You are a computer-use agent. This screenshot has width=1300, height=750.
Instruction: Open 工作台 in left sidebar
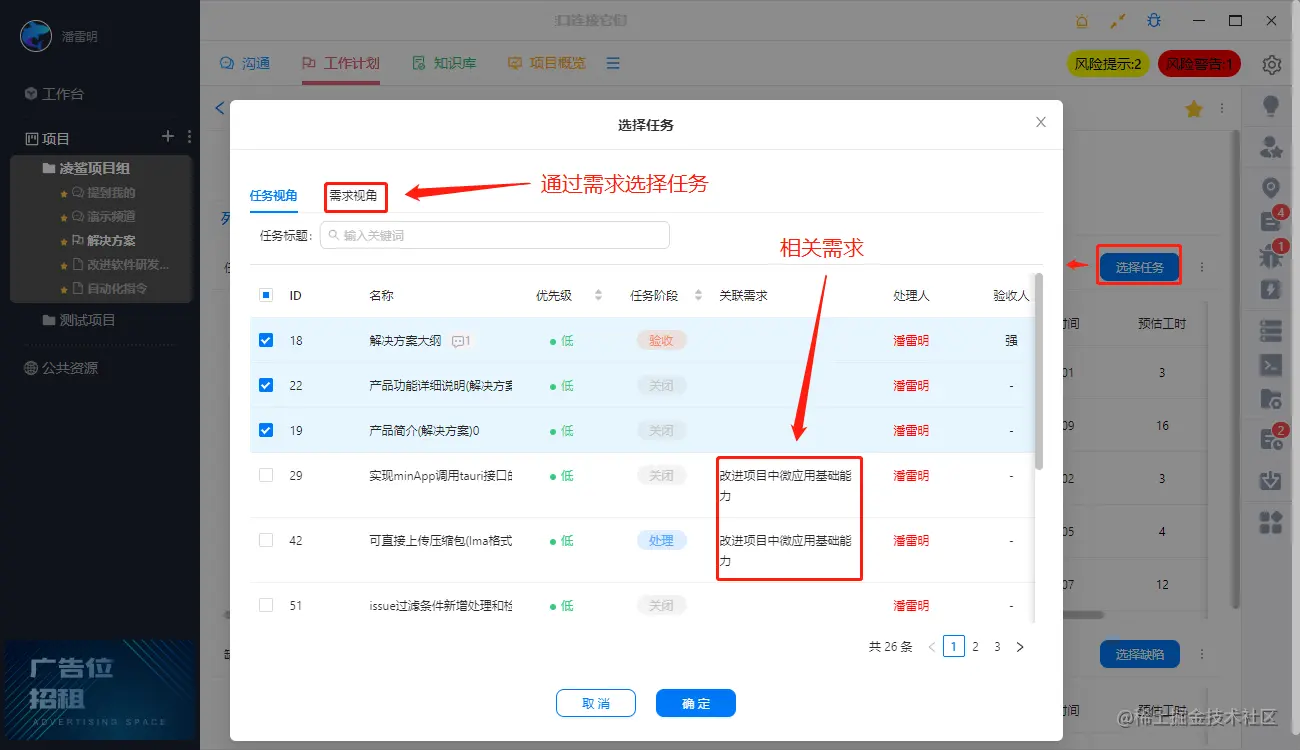click(54, 94)
